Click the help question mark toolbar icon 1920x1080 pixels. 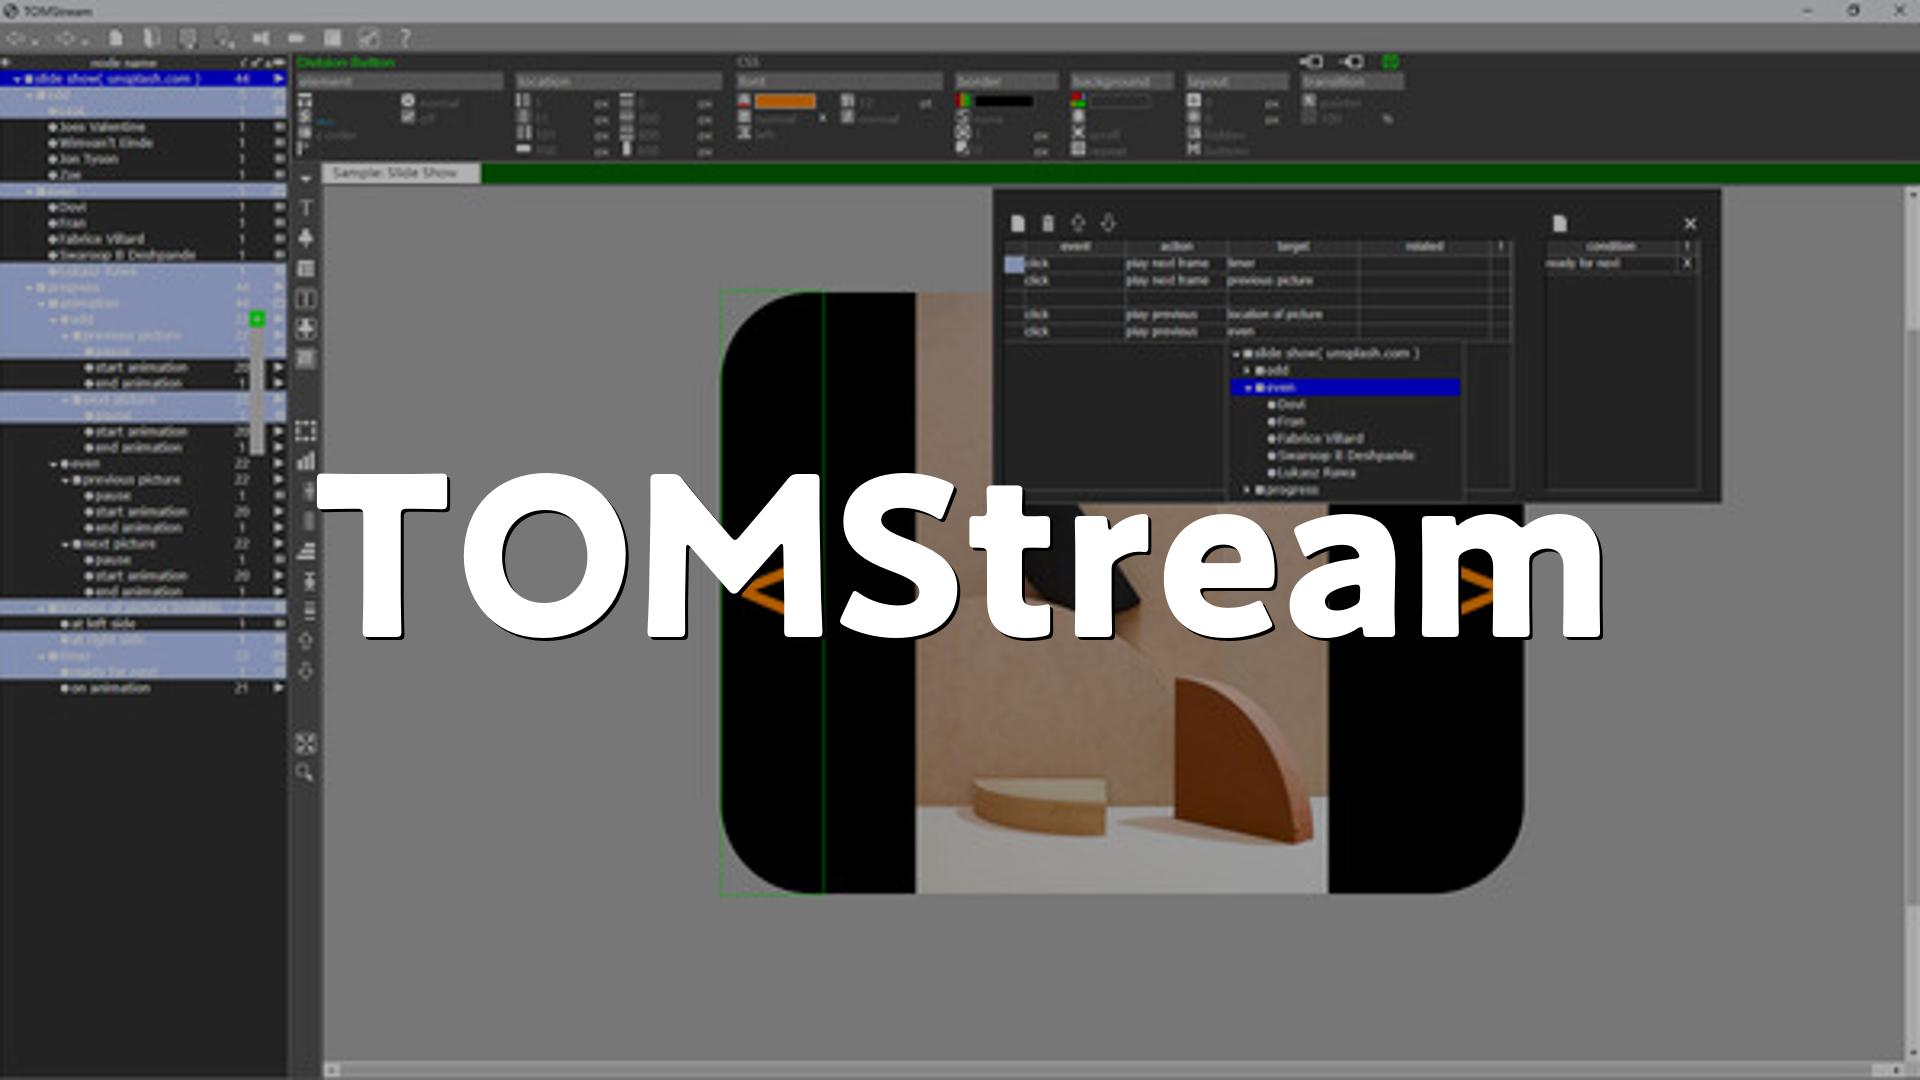pos(405,38)
